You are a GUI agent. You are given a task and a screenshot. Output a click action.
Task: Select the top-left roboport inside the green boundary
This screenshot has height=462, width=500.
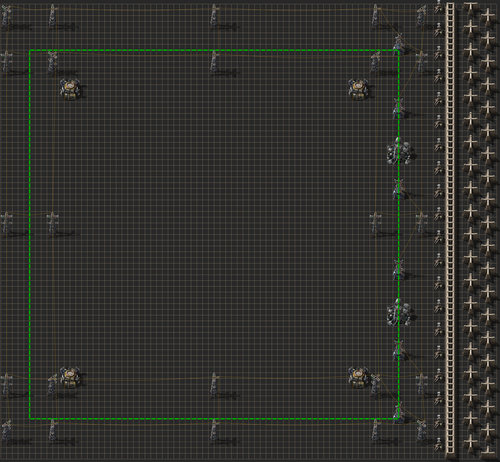pyautogui.click(x=70, y=90)
